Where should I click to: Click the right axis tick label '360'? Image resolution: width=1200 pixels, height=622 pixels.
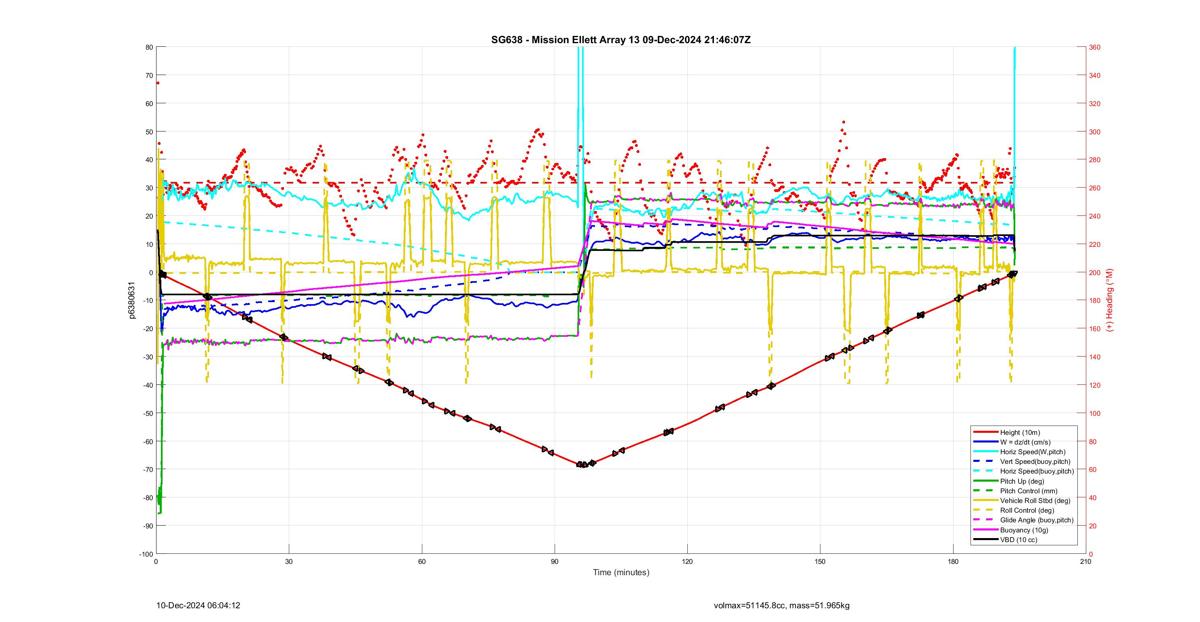[x=1094, y=47]
